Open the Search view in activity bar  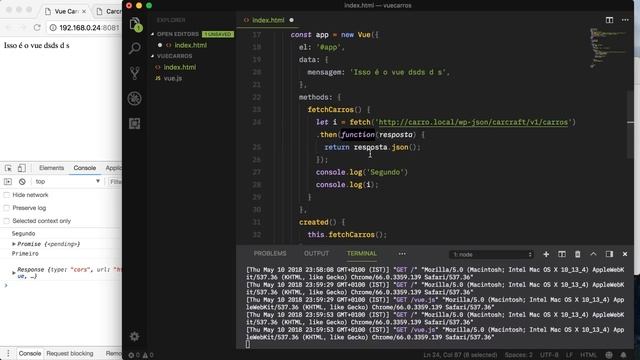pos(135,49)
